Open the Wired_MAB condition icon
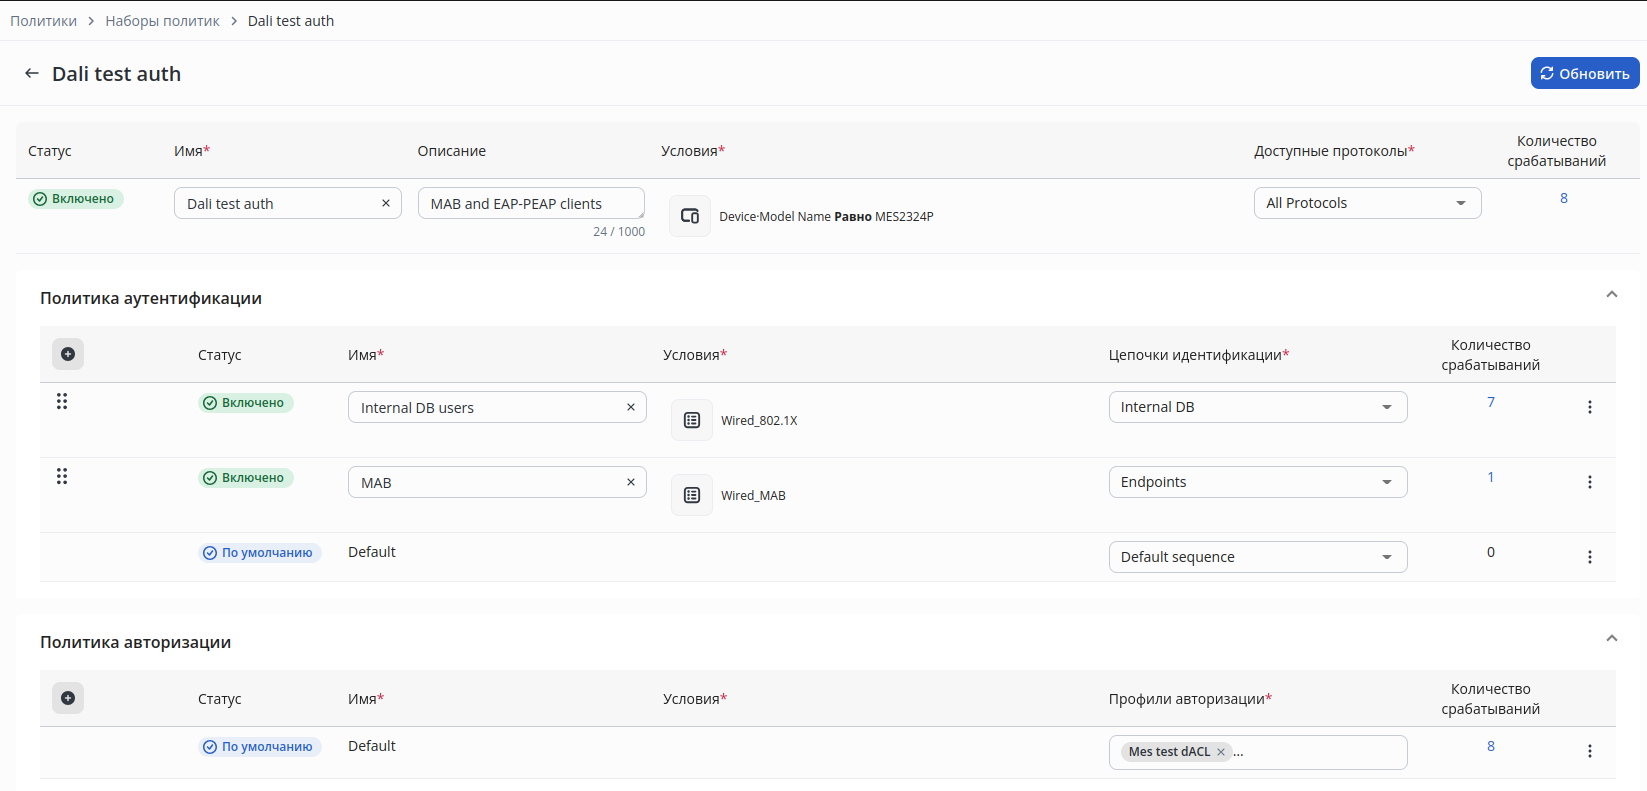1647x791 pixels. click(x=692, y=495)
